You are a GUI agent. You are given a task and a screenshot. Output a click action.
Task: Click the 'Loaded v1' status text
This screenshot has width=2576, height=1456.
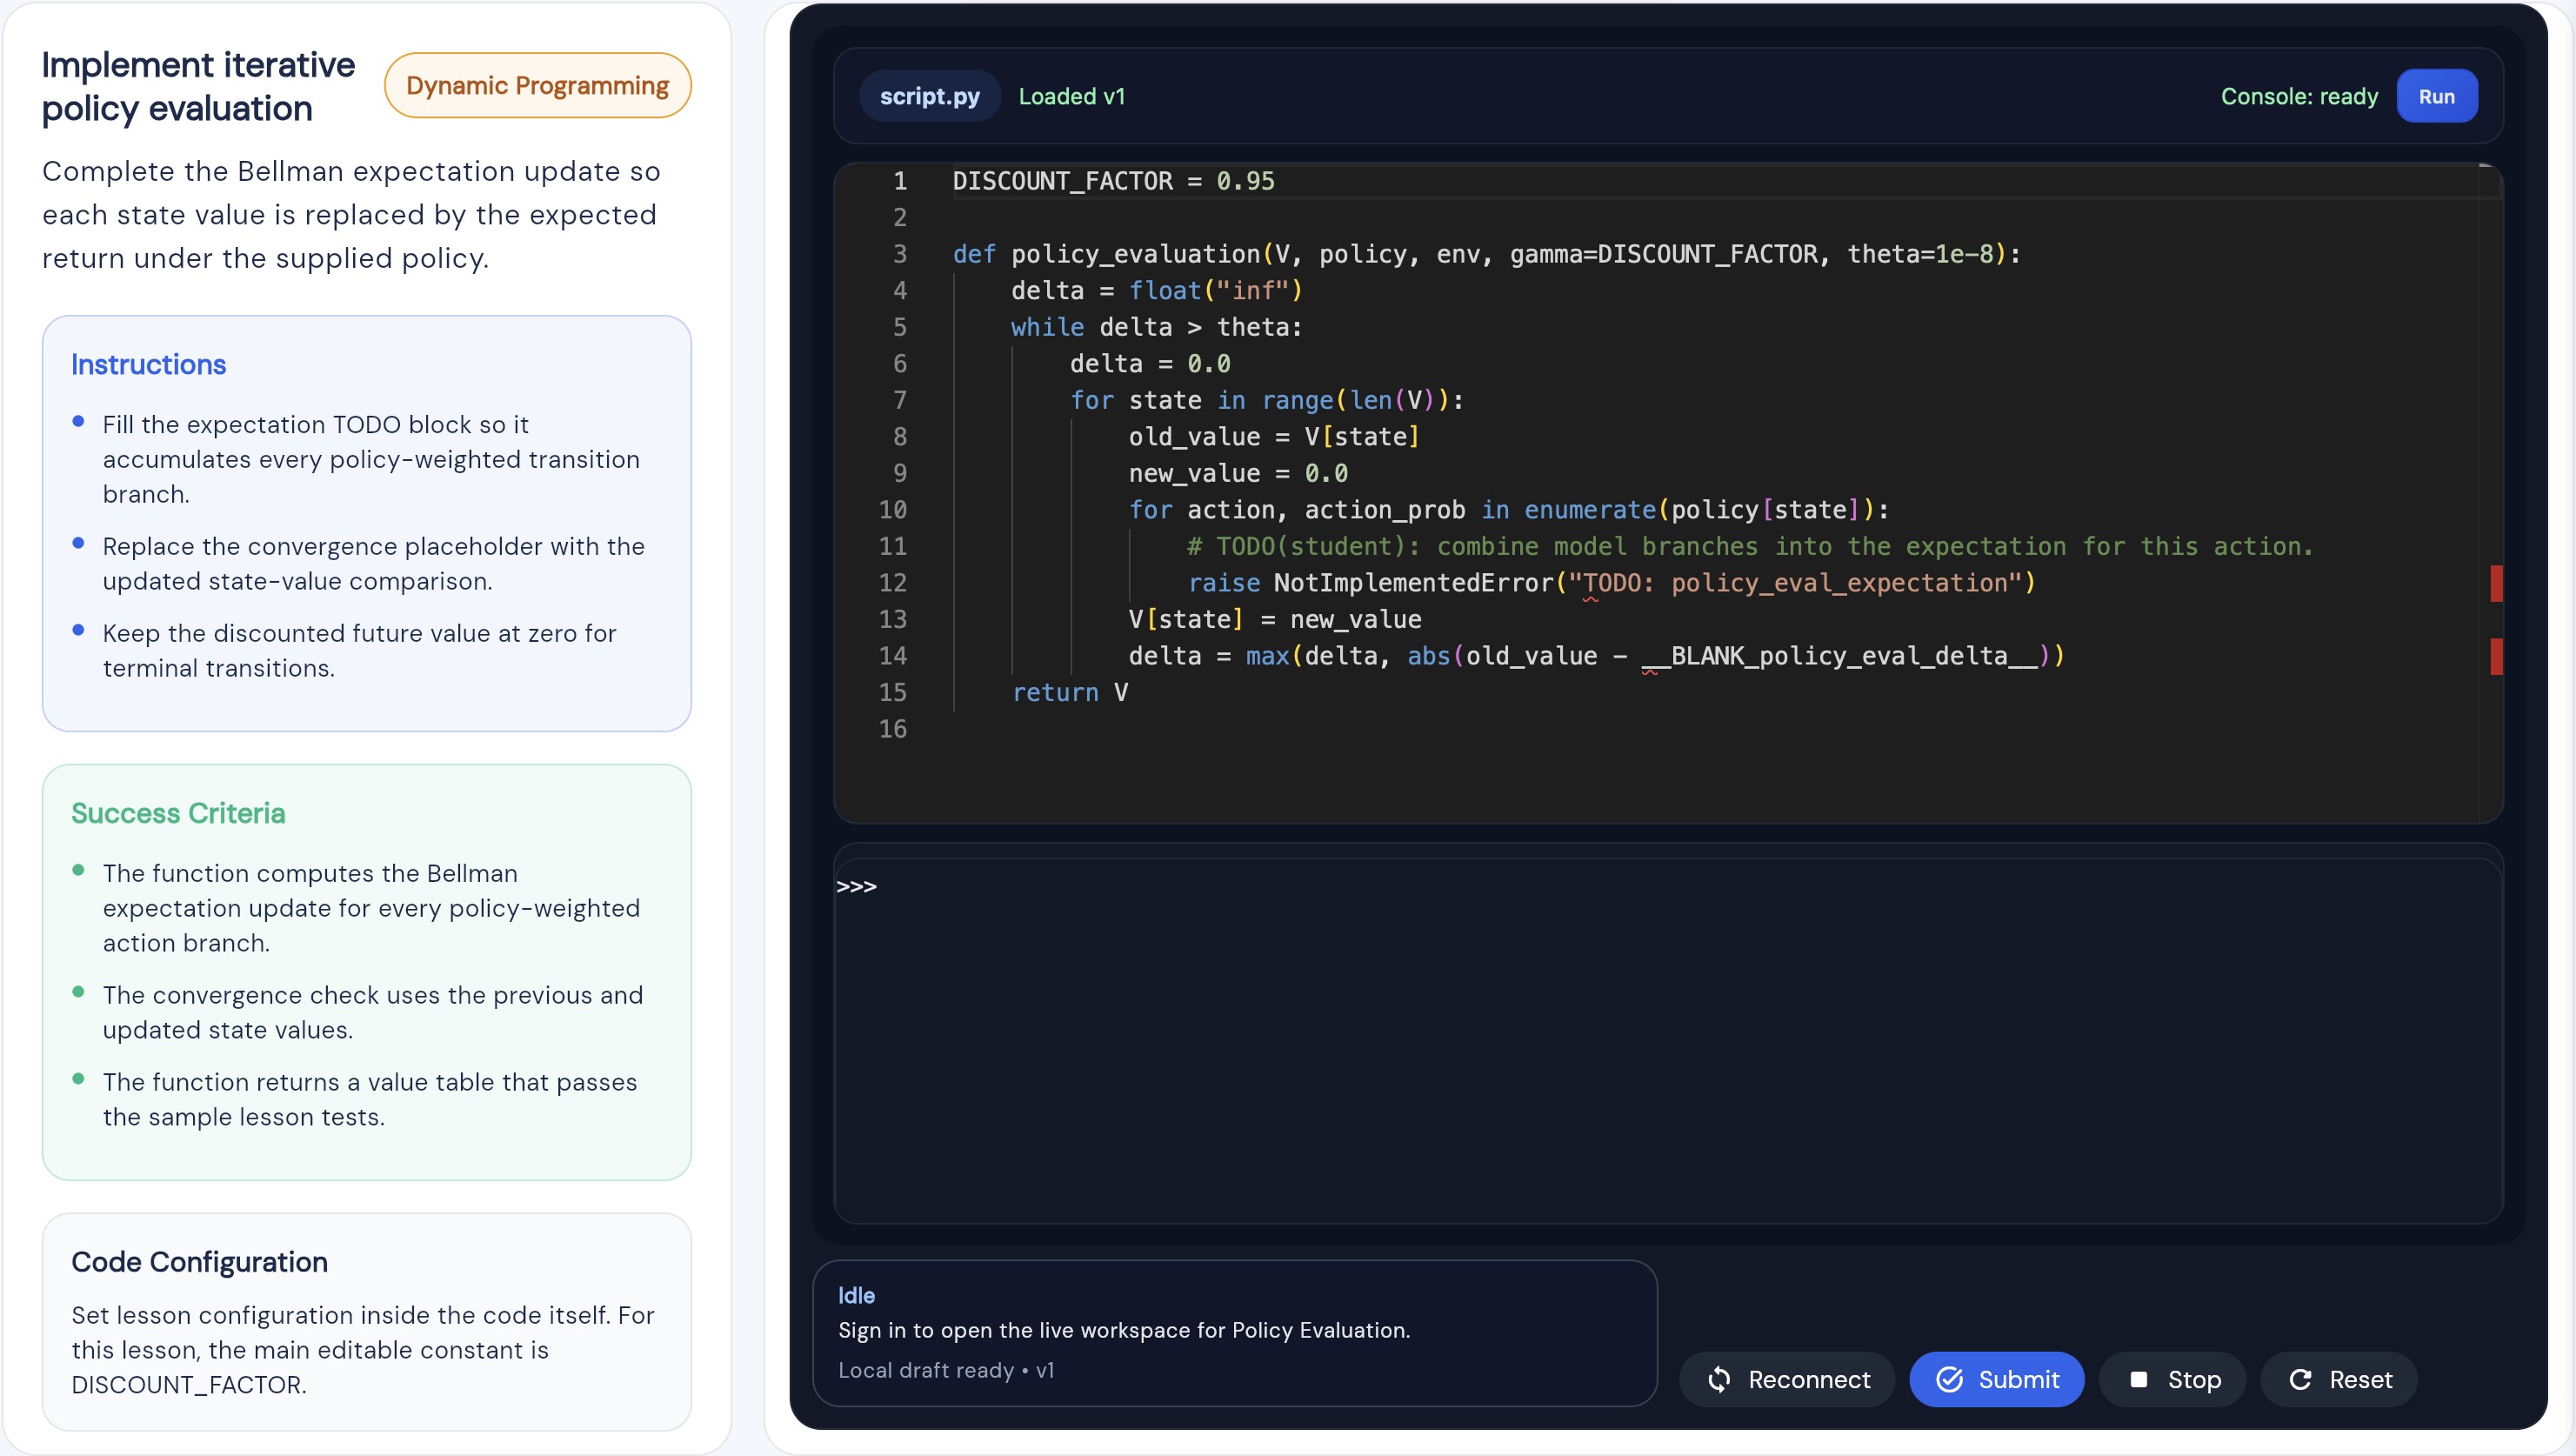coord(1071,96)
